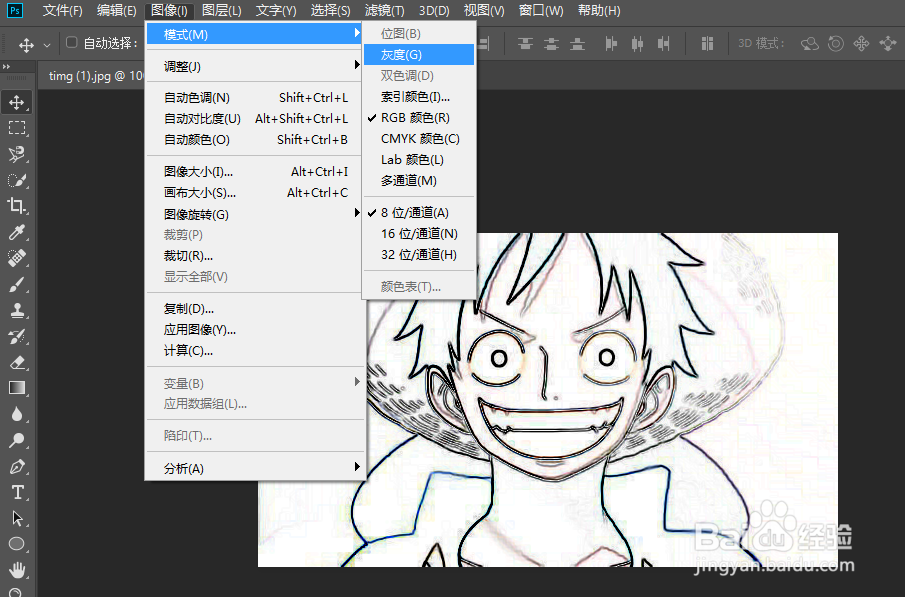Click align top edges icon in options bar
This screenshot has height=597, width=905.
[x=525, y=43]
